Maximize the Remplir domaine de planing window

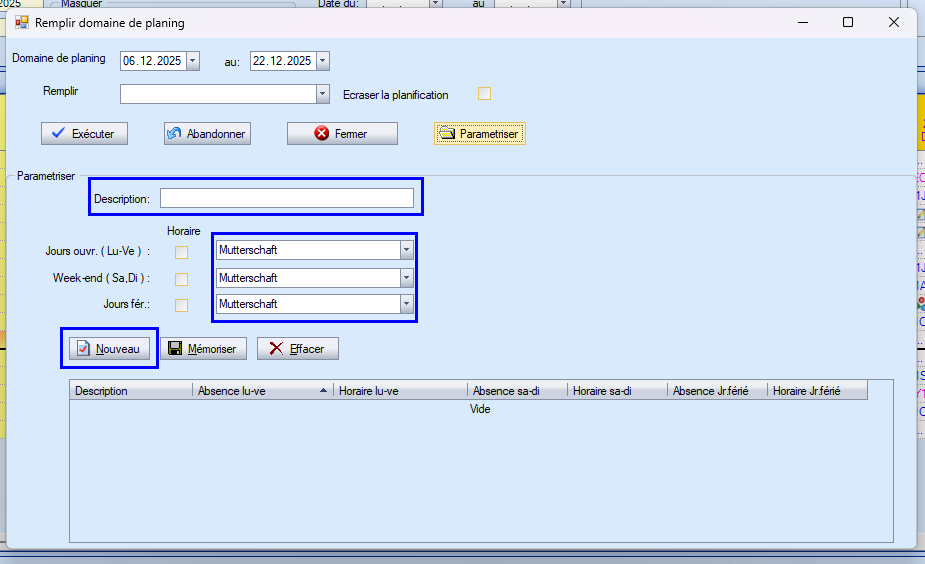pyautogui.click(x=848, y=22)
